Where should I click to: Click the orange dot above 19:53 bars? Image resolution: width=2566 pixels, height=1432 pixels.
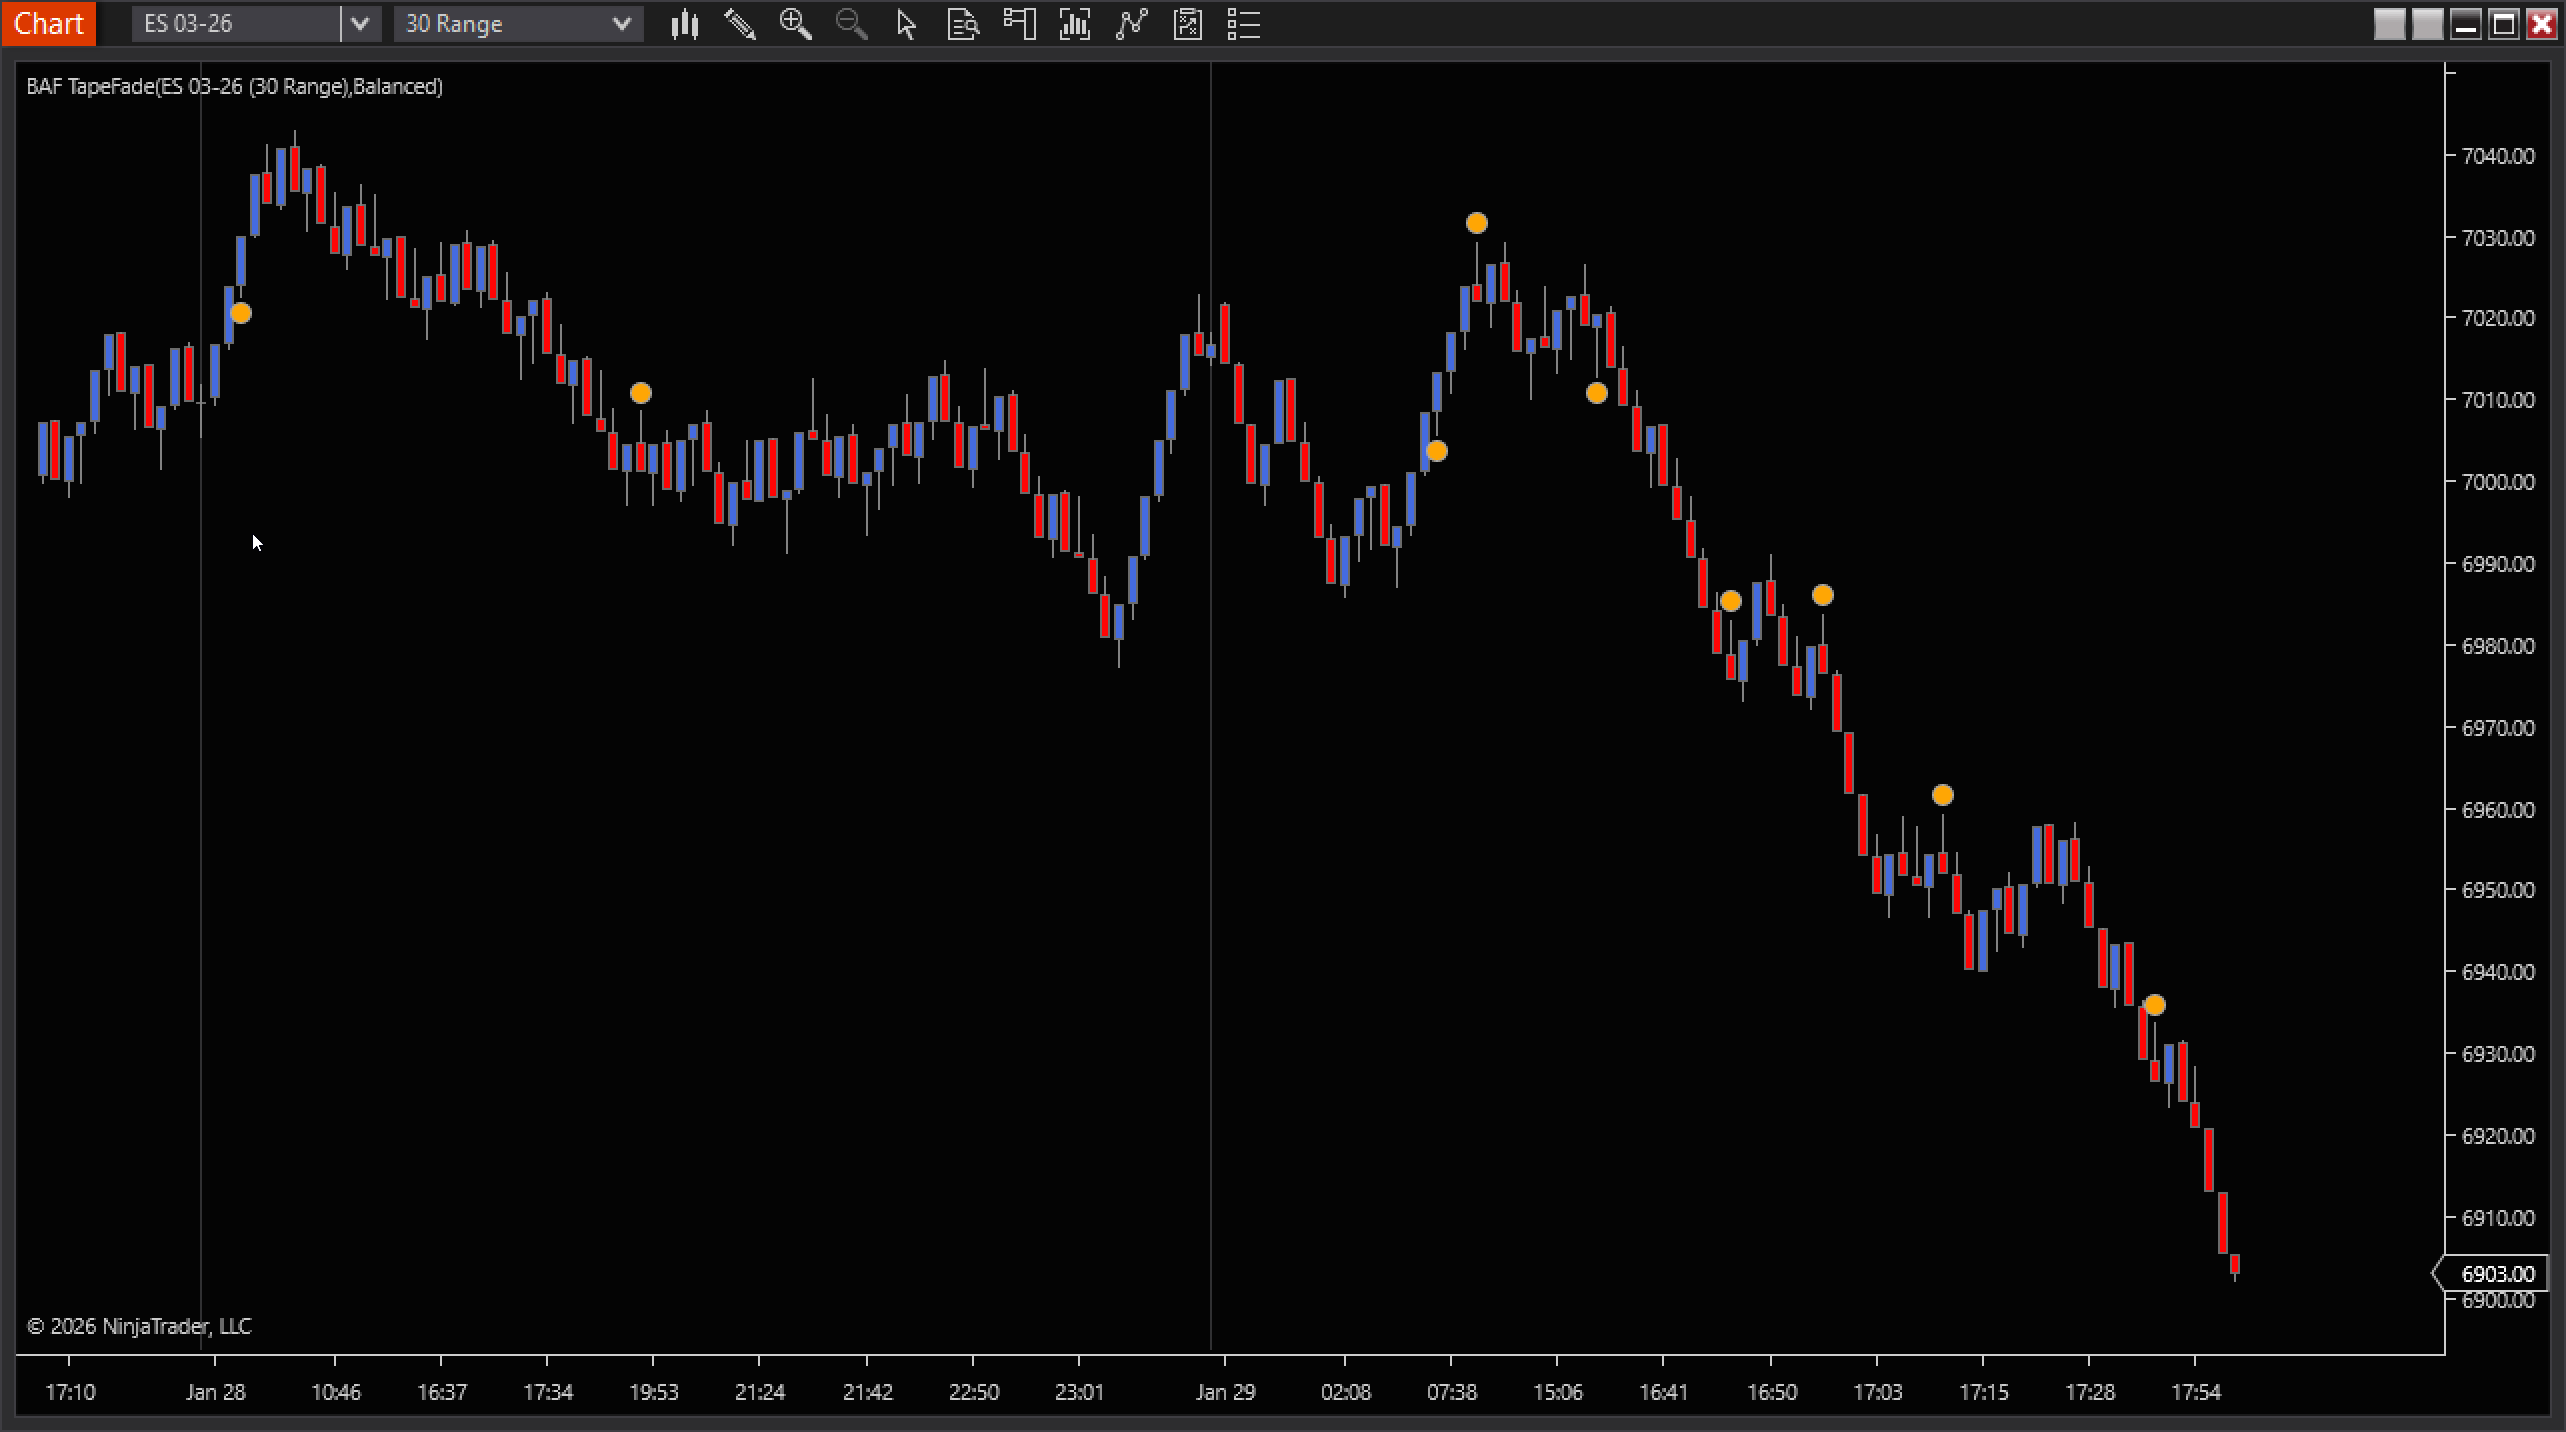tap(641, 394)
